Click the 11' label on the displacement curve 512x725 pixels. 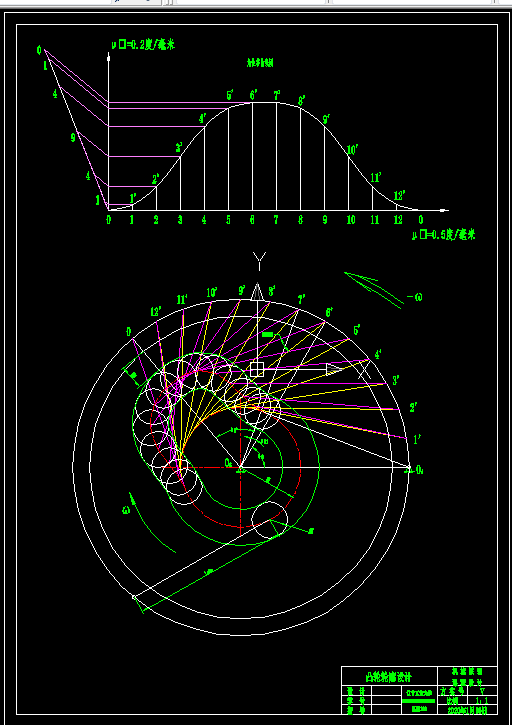pyautogui.click(x=376, y=178)
